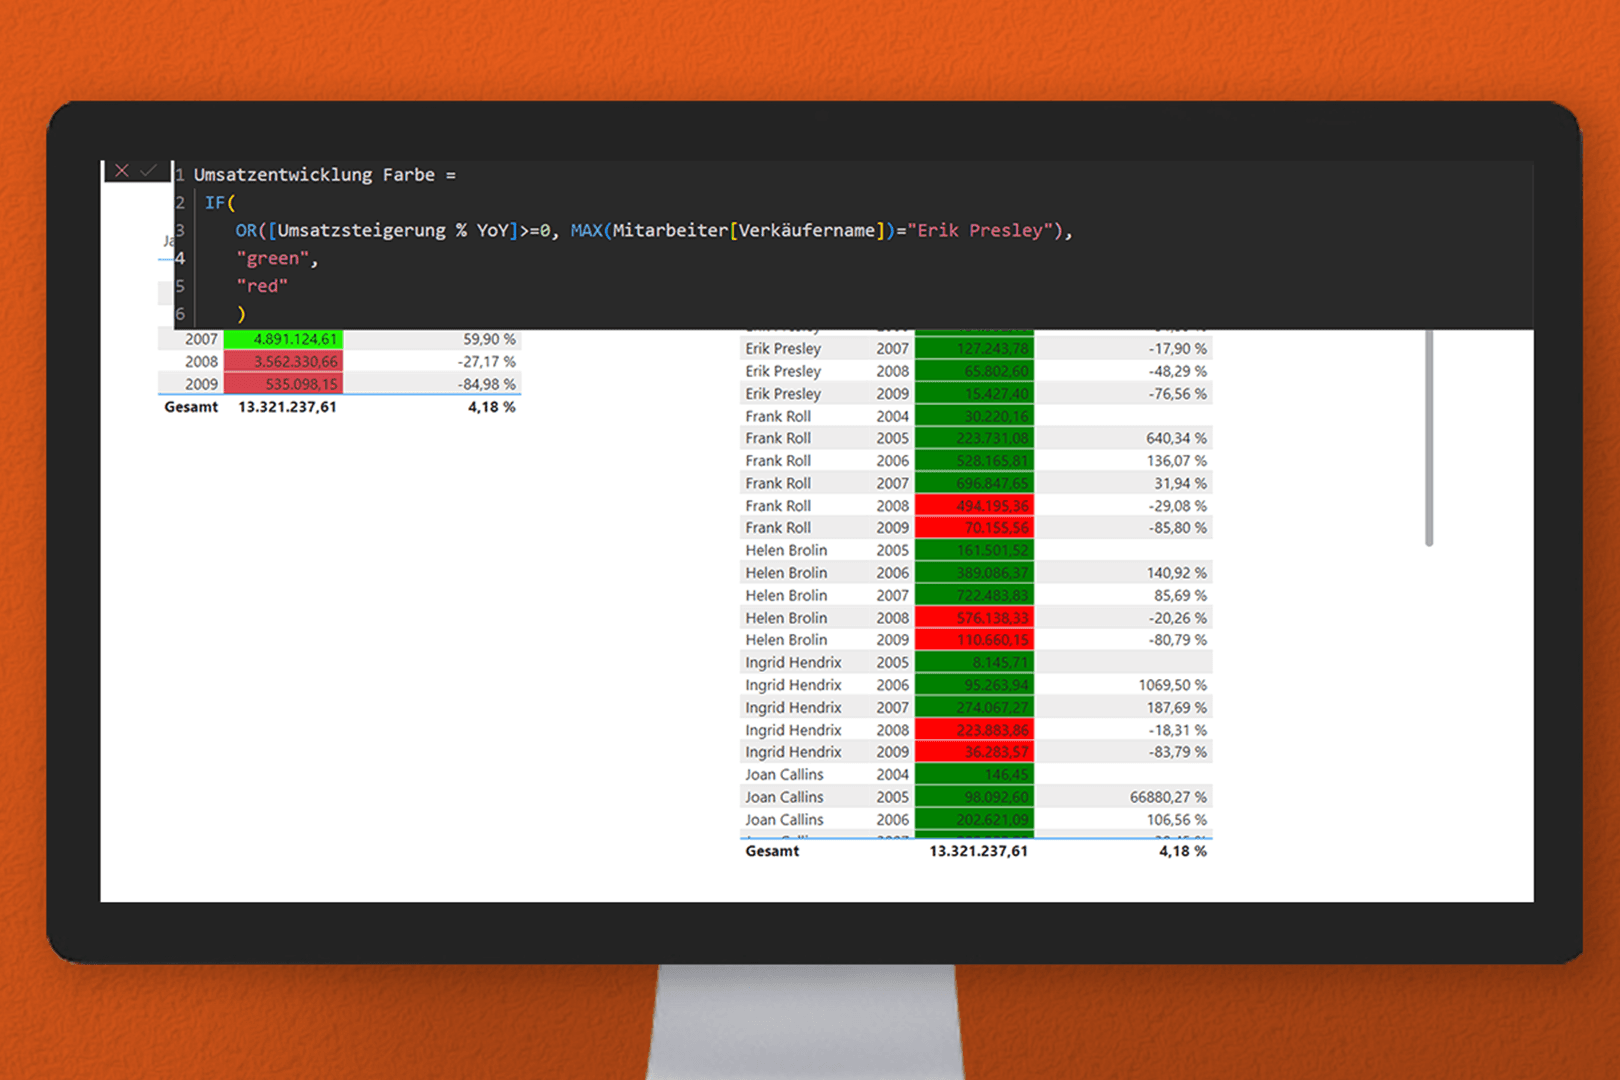Image resolution: width=1620 pixels, height=1080 pixels.
Task: Click the Gesamt label in the left table
Action: point(191,407)
